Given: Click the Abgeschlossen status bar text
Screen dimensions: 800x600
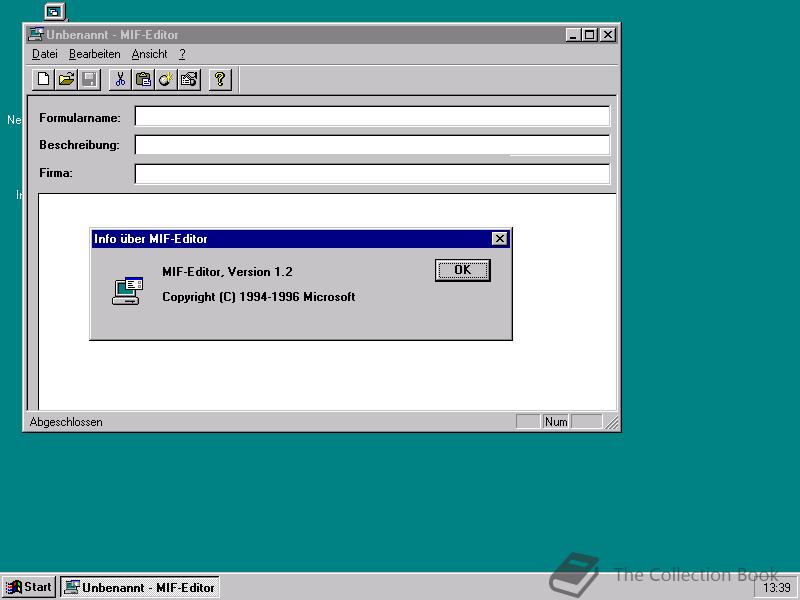Looking at the screenshot, I should (66, 422).
